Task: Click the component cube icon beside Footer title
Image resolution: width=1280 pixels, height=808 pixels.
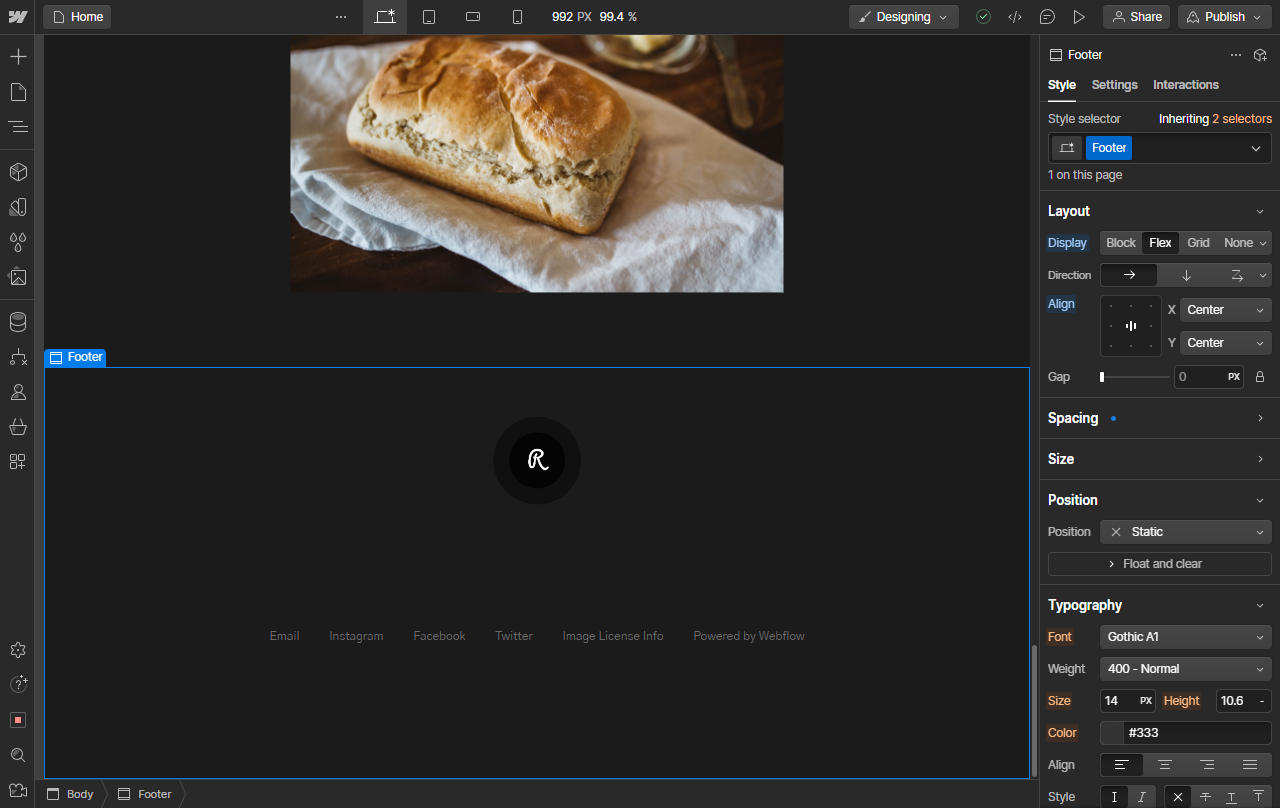Action: (1261, 55)
